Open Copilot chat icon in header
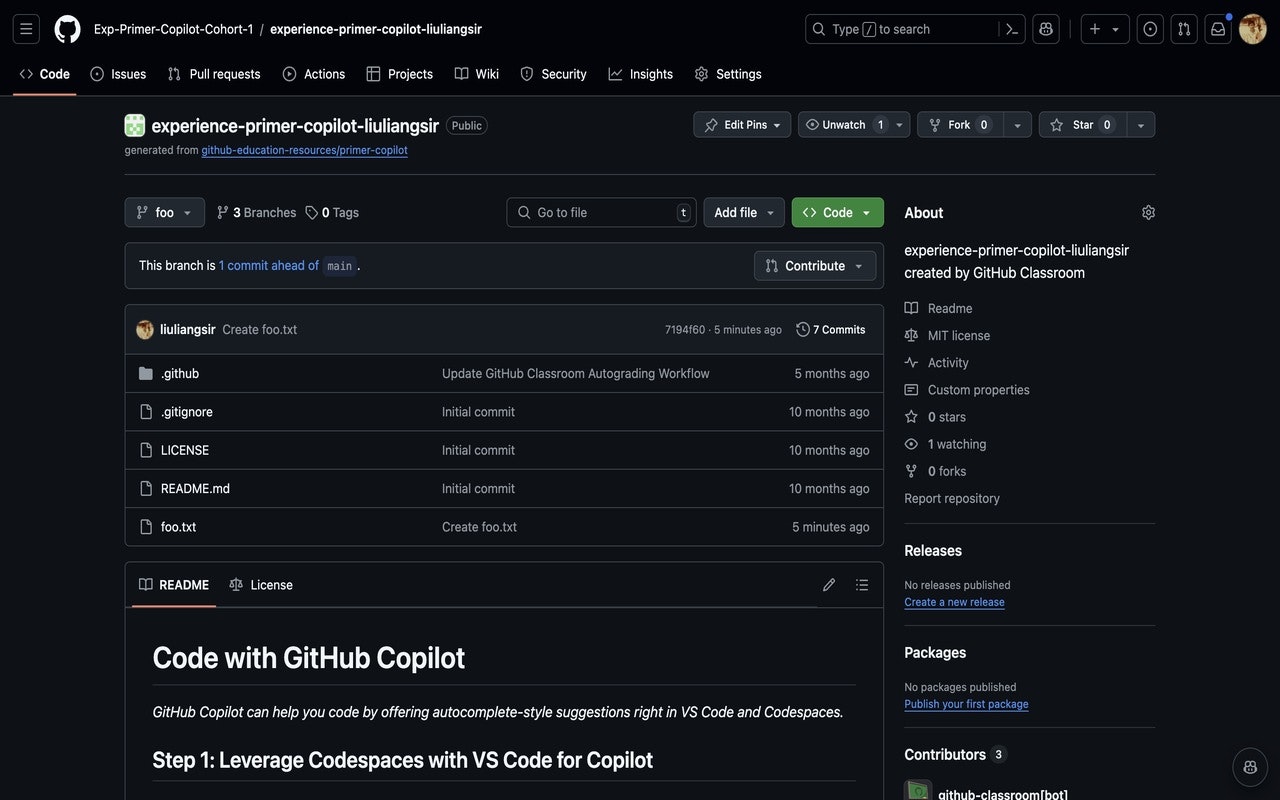Viewport: 1280px width, 800px height. (1046, 29)
